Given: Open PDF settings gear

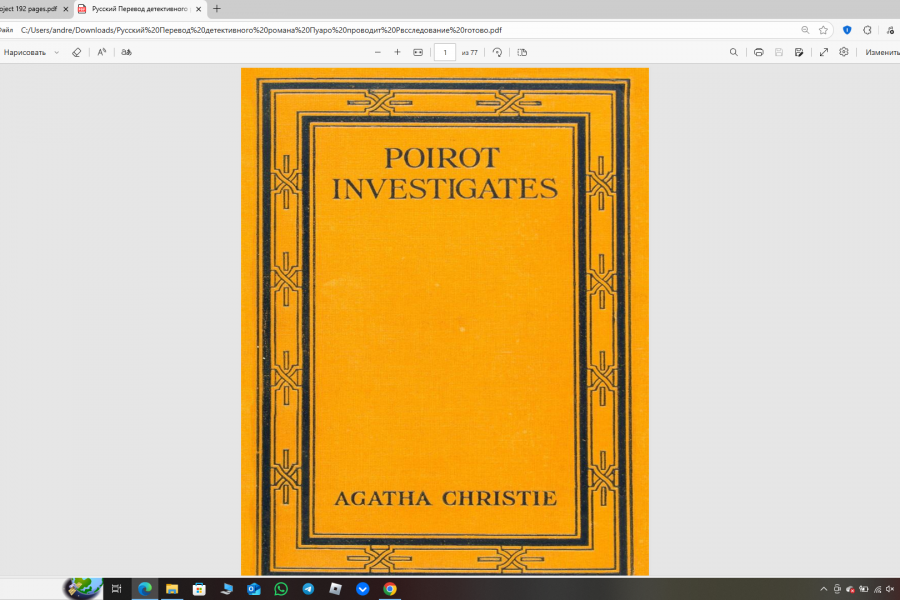Looking at the screenshot, I should pos(844,52).
